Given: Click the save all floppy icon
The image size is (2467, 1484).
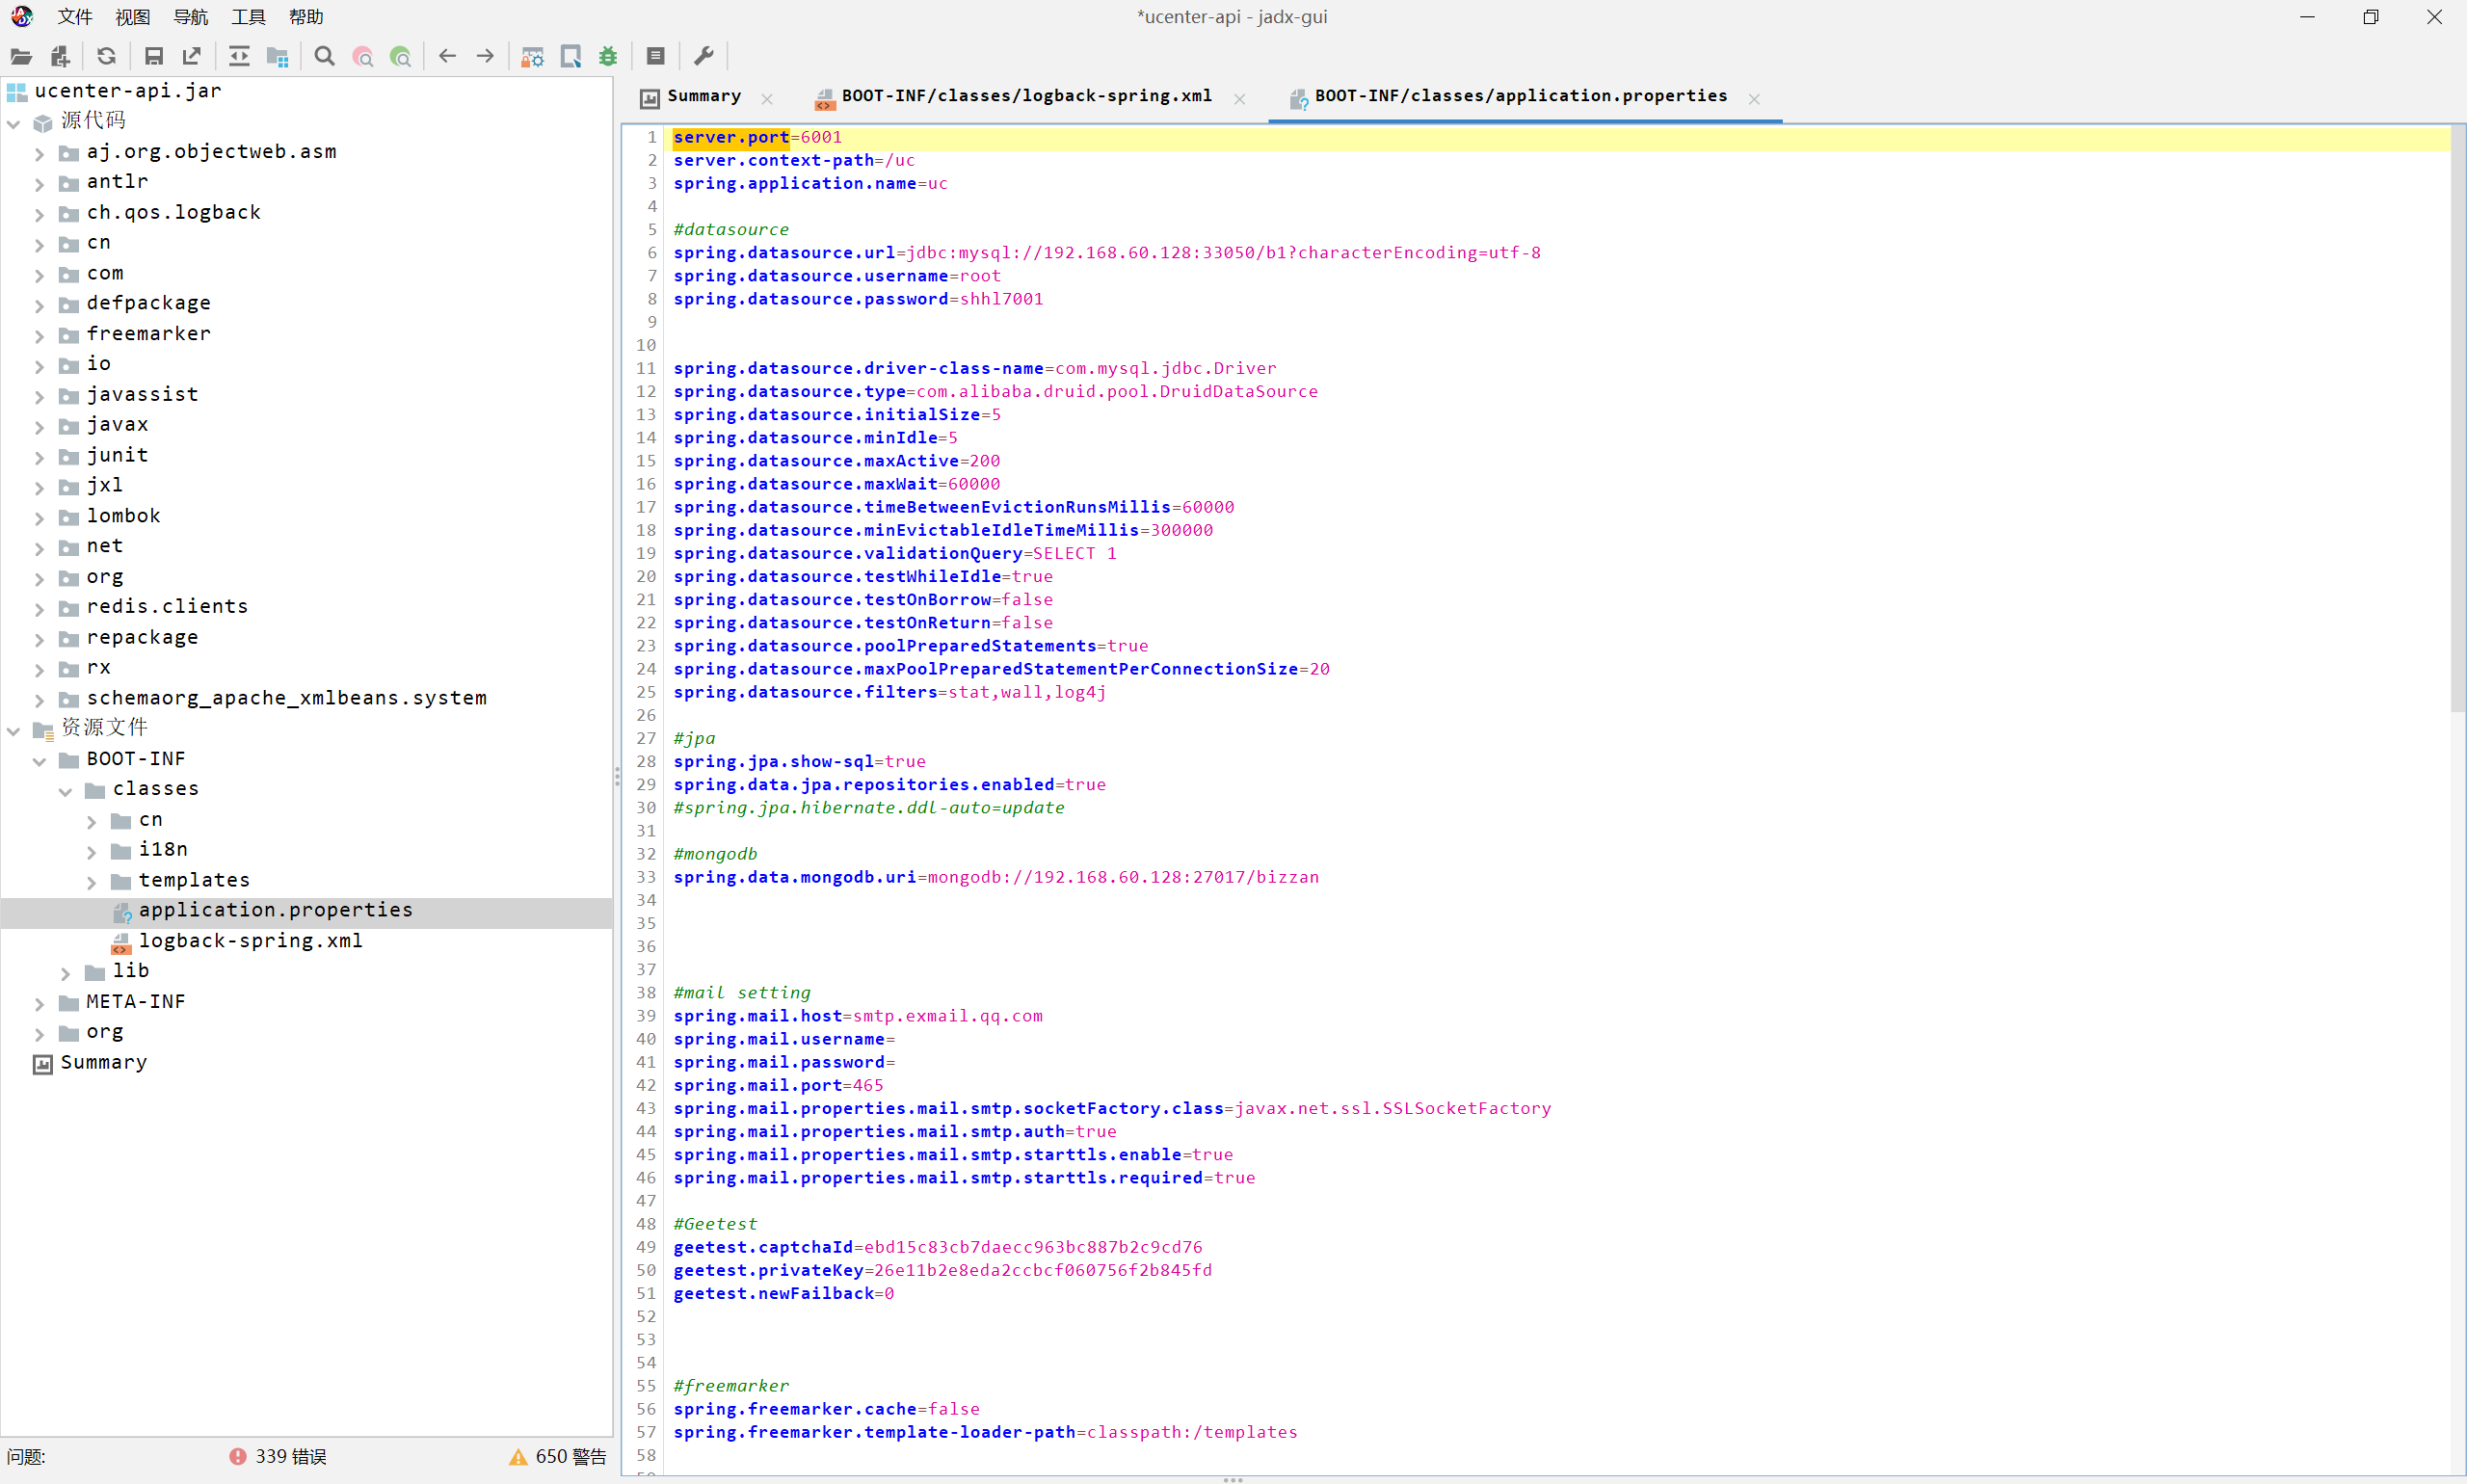Looking at the screenshot, I should click(154, 57).
